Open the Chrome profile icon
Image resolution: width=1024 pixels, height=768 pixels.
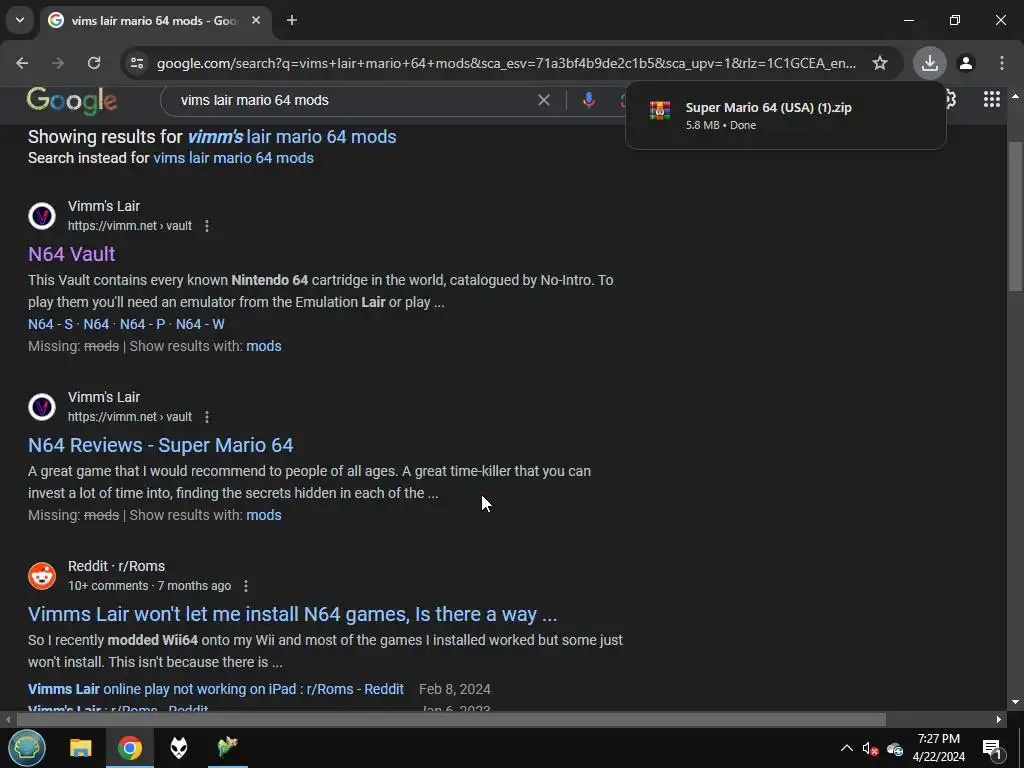[x=966, y=63]
